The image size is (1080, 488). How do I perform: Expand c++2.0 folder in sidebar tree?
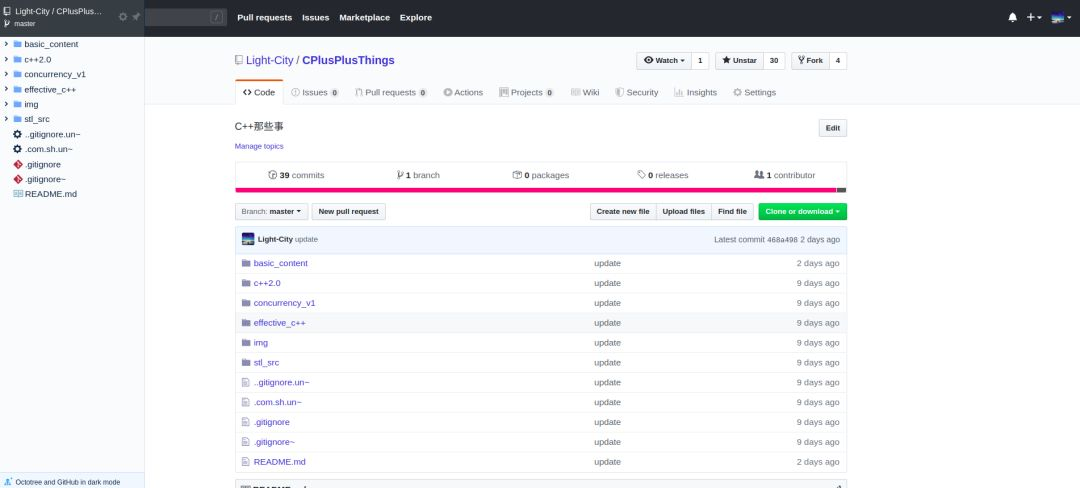[x=6, y=59]
